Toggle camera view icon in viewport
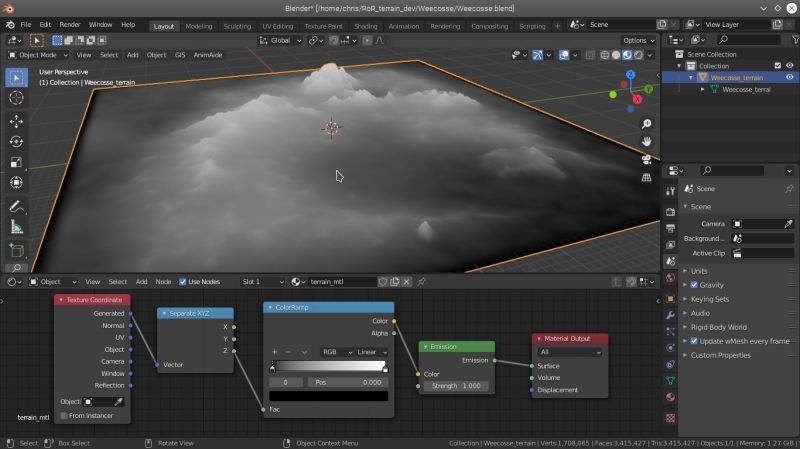 click(646, 160)
